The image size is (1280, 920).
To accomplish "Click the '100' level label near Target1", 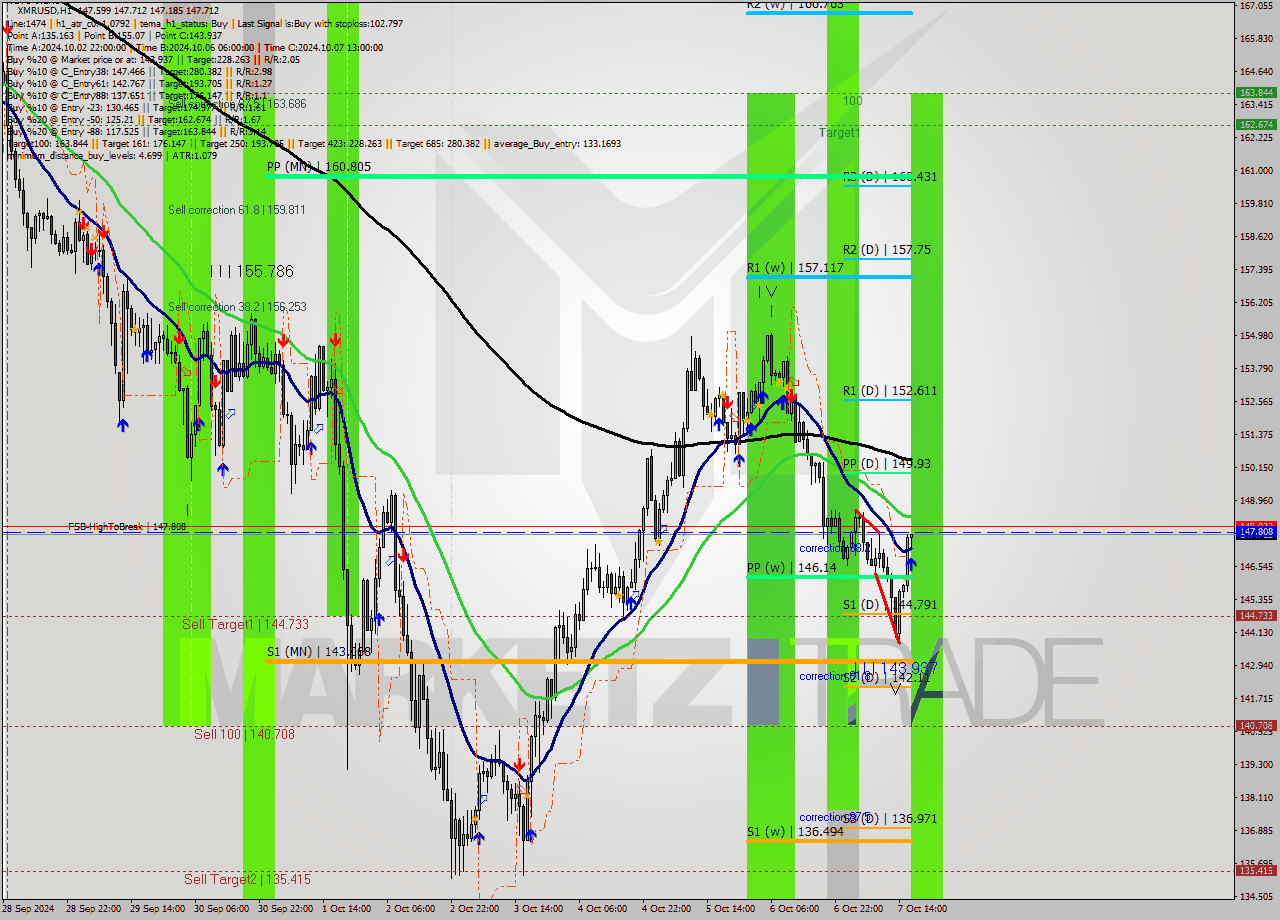I will click(852, 101).
